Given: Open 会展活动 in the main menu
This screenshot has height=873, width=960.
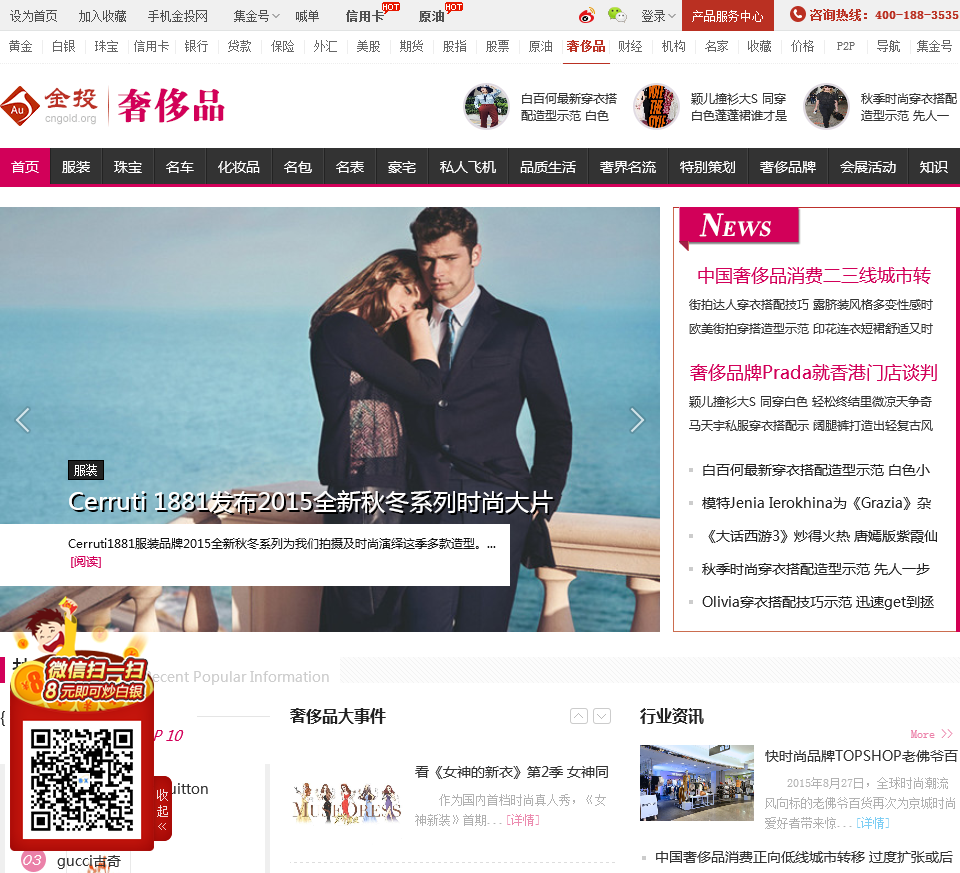Looking at the screenshot, I should click(x=868, y=167).
